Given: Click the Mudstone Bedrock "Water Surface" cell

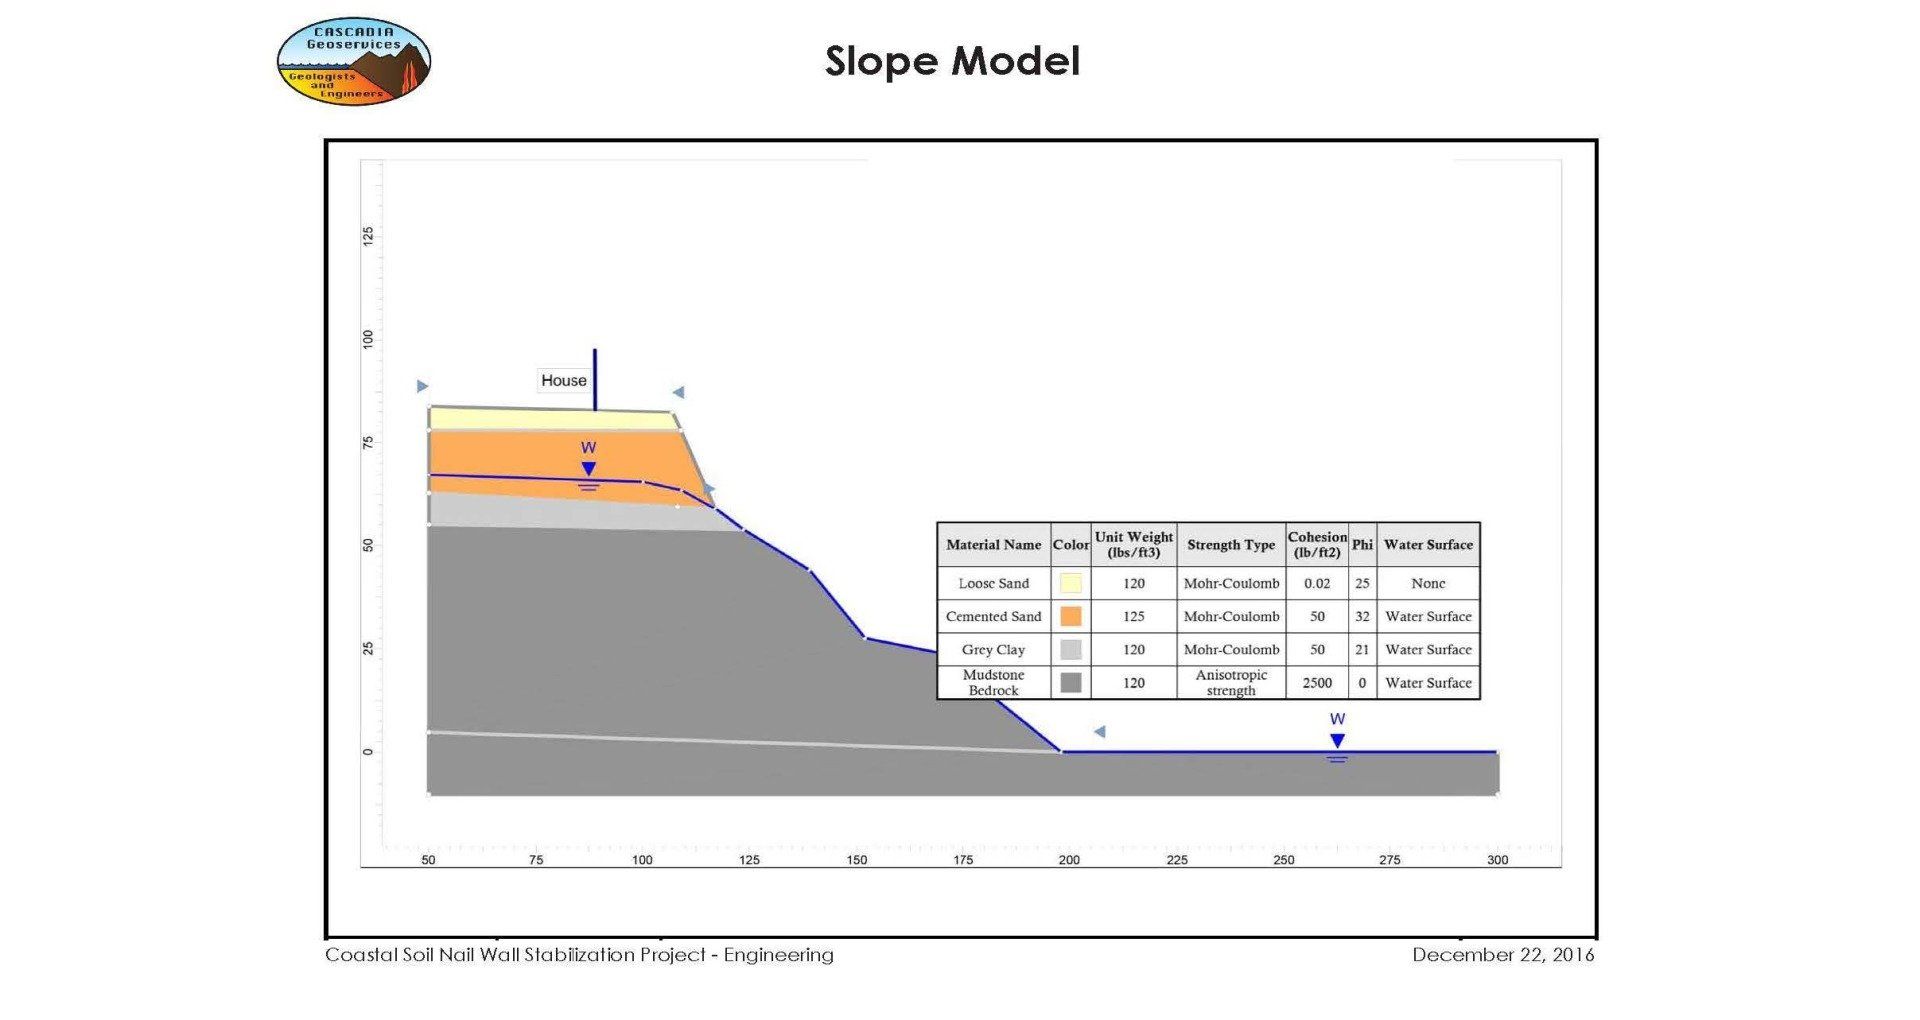Looking at the screenshot, I should point(1428,682).
